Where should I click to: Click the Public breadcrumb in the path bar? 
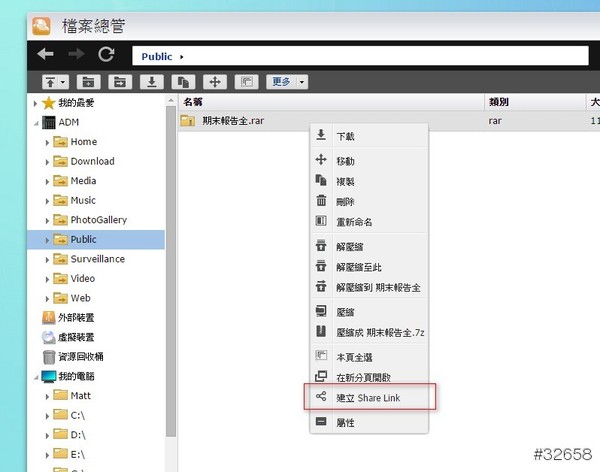pyautogui.click(x=157, y=57)
